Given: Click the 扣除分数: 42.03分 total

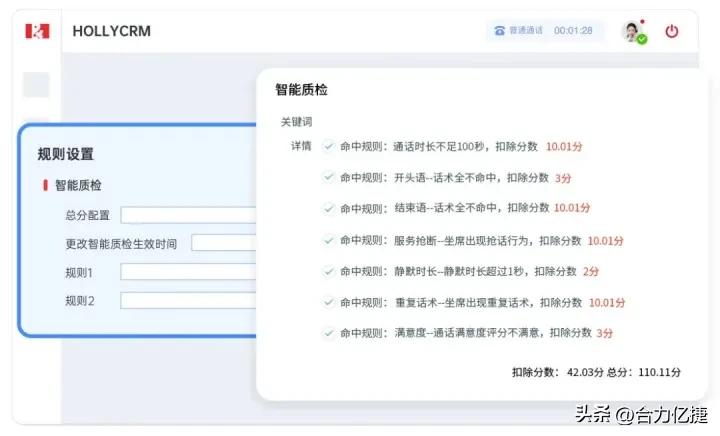Looking at the screenshot, I should pyautogui.click(x=558, y=372).
